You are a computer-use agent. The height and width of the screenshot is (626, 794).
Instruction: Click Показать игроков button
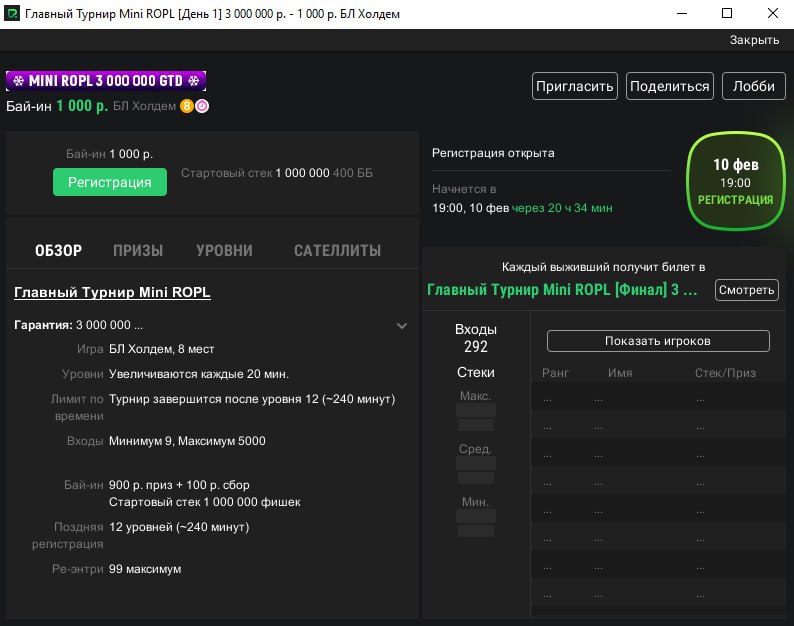click(658, 341)
